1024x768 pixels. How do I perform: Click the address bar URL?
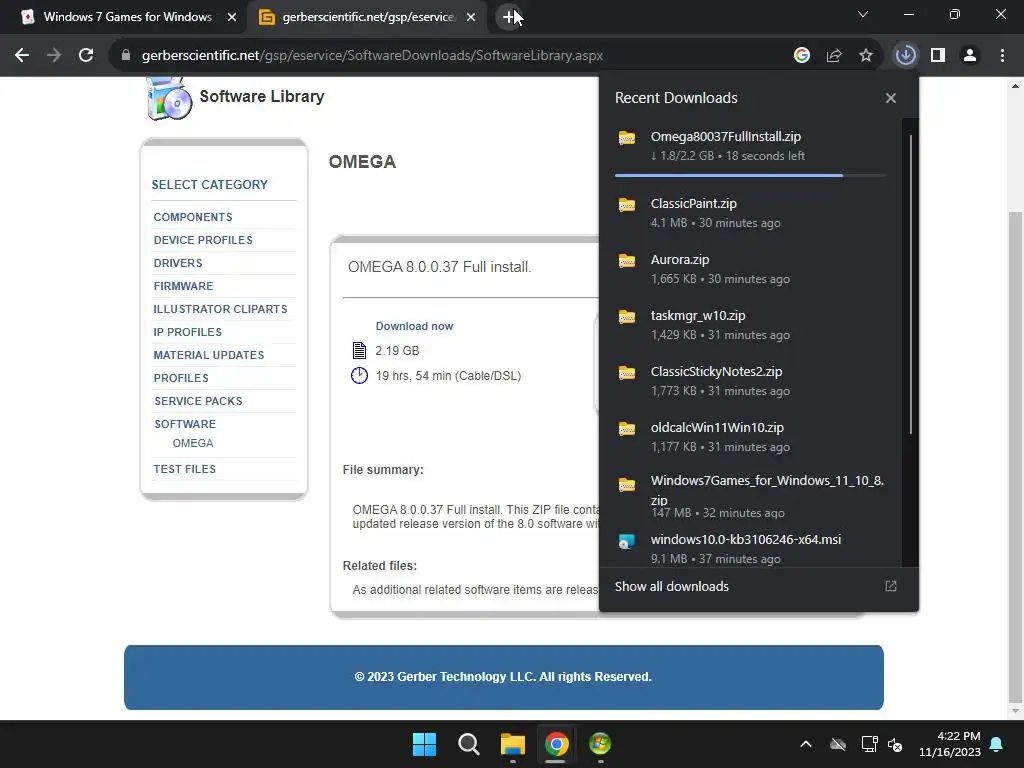click(372, 56)
